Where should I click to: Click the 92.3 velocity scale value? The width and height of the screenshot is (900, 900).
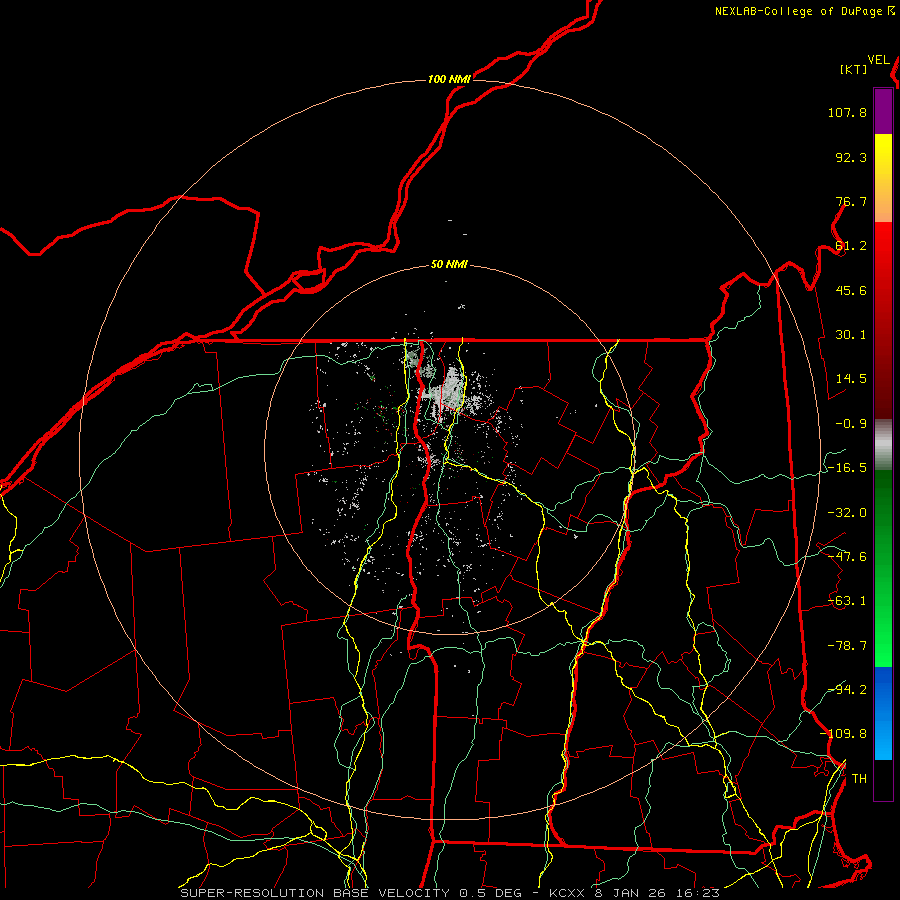pyautogui.click(x=851, y=157)
